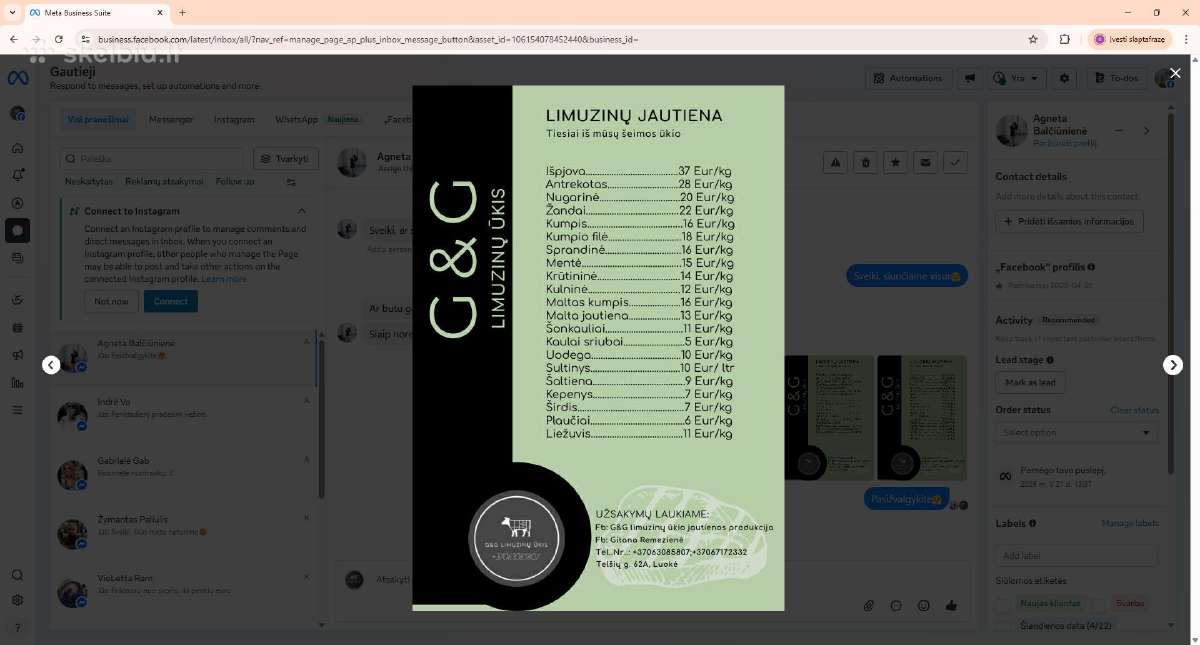Open a new browser tab
This screenshot has height=645, width=1200.
click(182, 12)
